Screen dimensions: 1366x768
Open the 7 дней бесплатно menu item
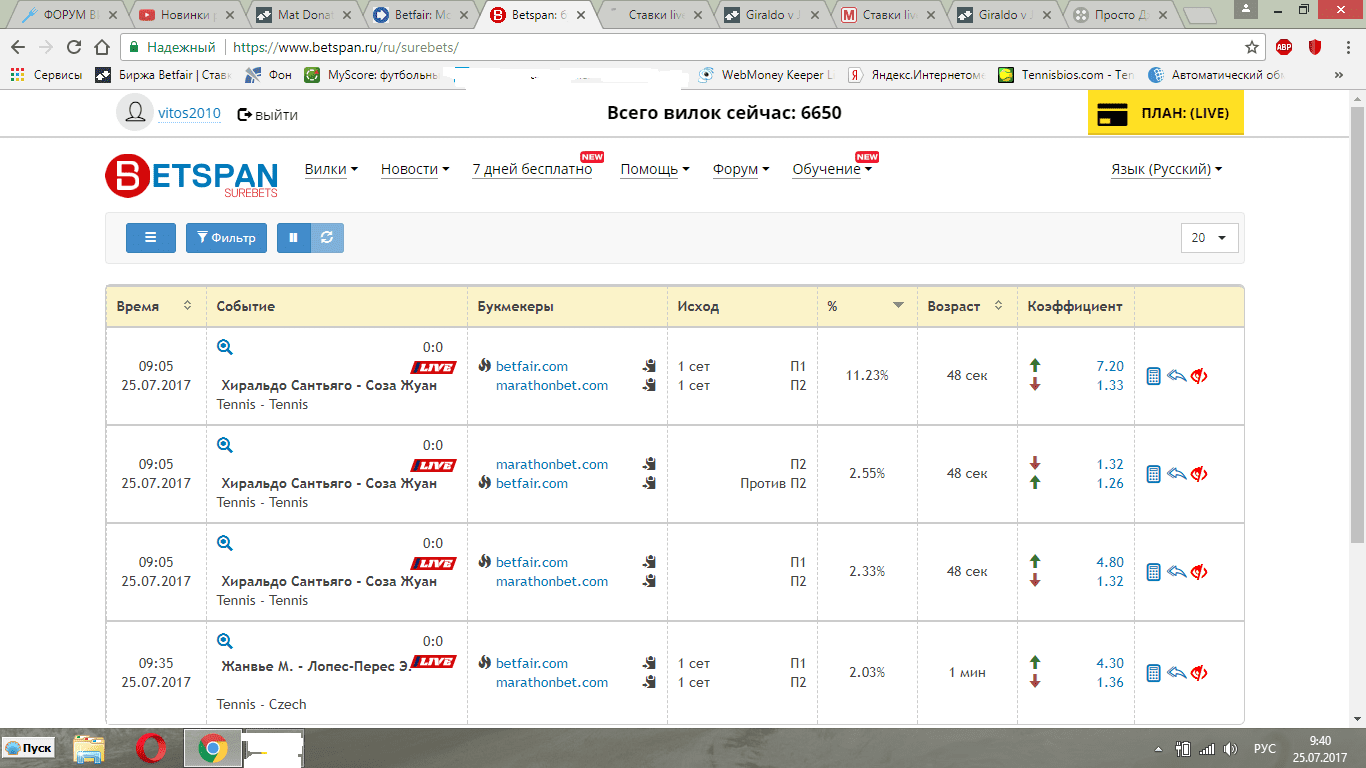pos(532,169)
